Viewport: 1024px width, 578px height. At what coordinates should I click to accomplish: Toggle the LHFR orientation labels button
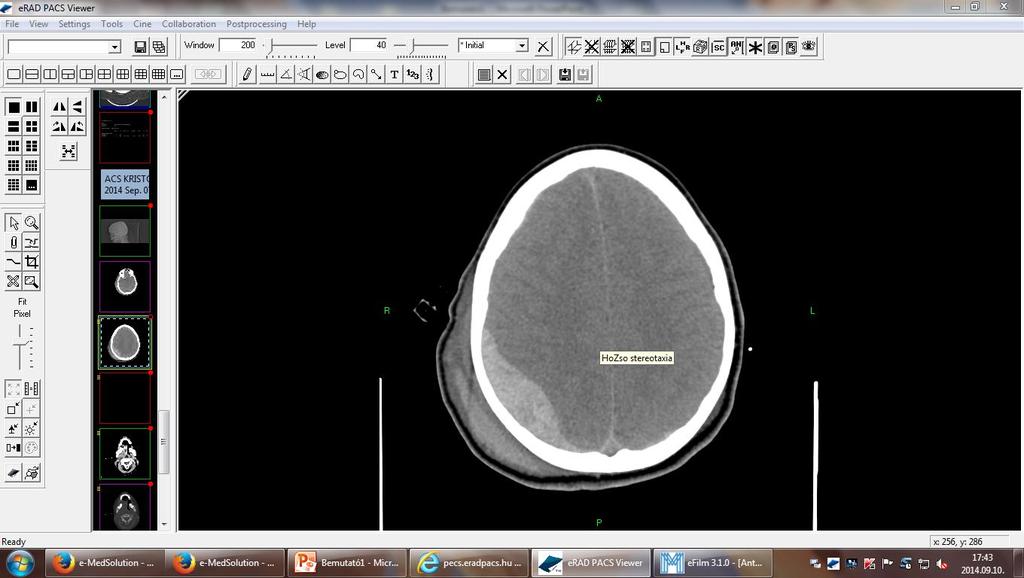click(682, 47)
